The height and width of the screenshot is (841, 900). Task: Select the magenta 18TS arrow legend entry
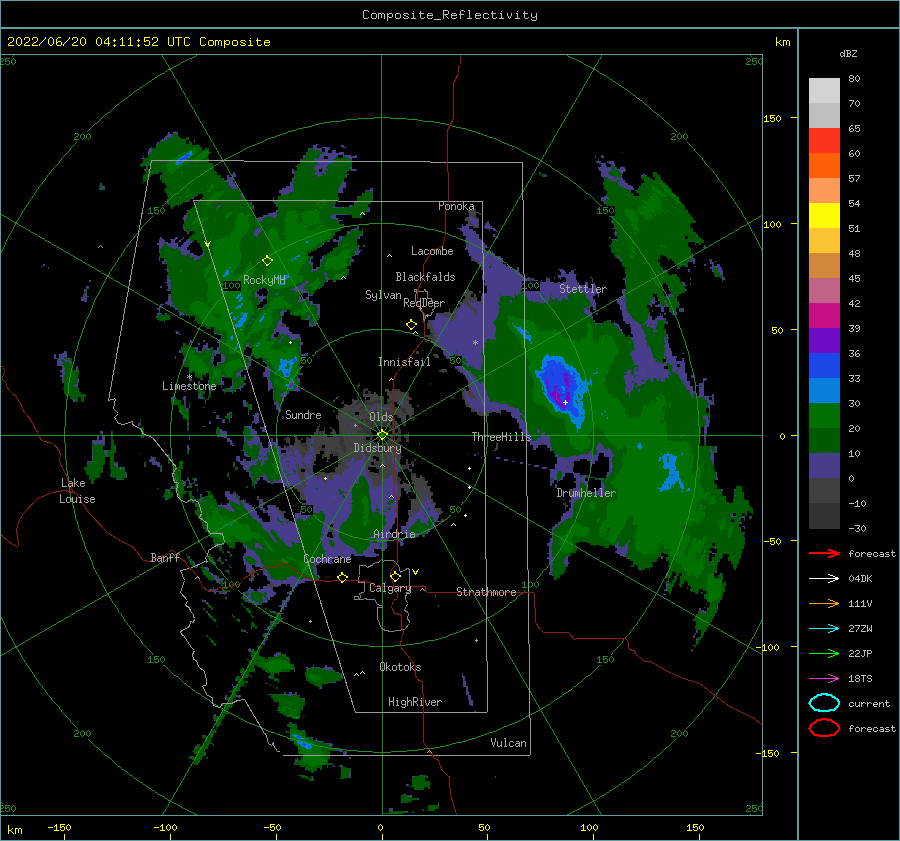[824, 678]
